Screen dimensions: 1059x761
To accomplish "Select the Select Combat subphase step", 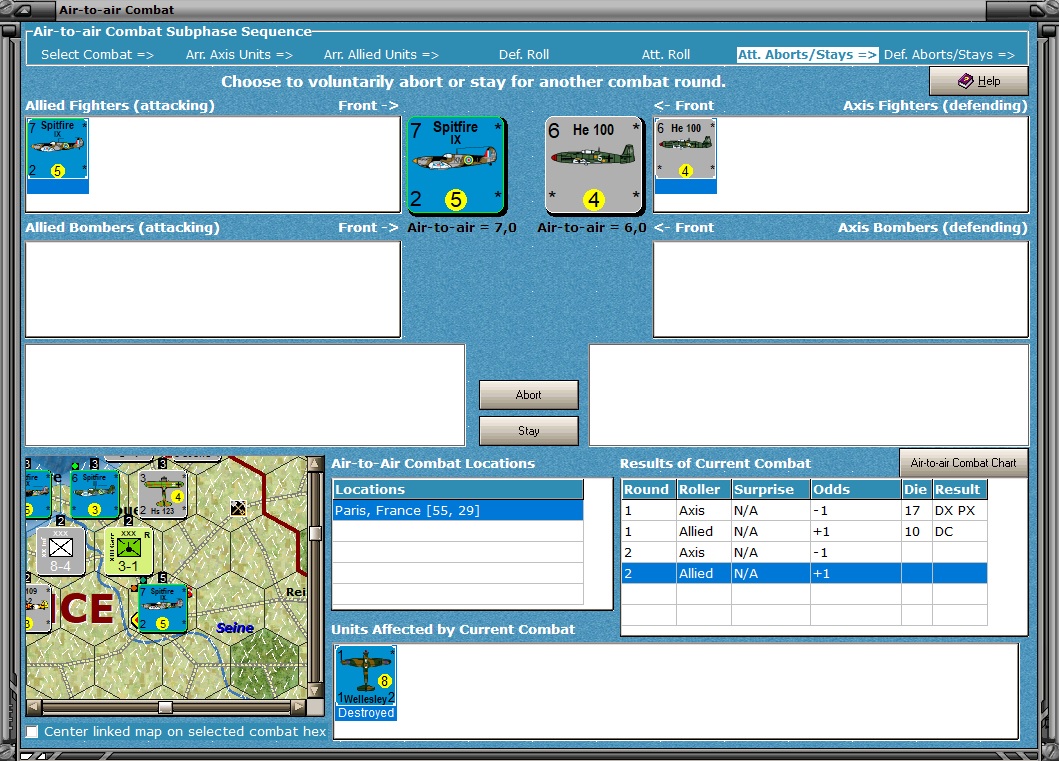I will 97,55.
